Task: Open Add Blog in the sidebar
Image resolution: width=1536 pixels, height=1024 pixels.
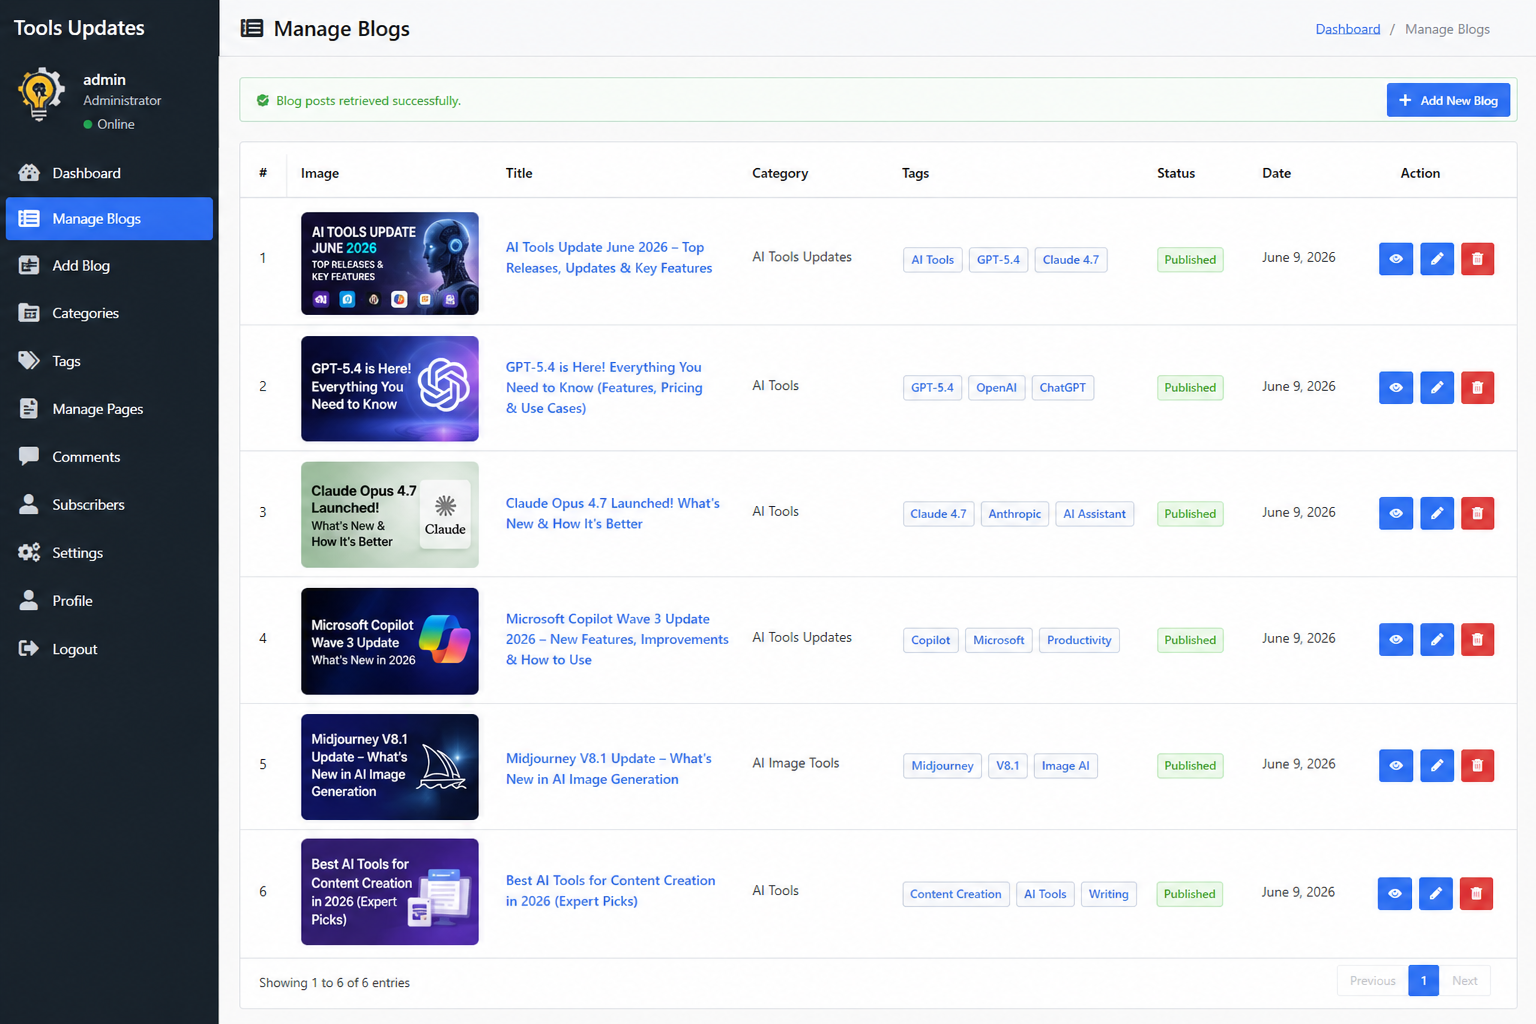Action: tap(109, 265)
